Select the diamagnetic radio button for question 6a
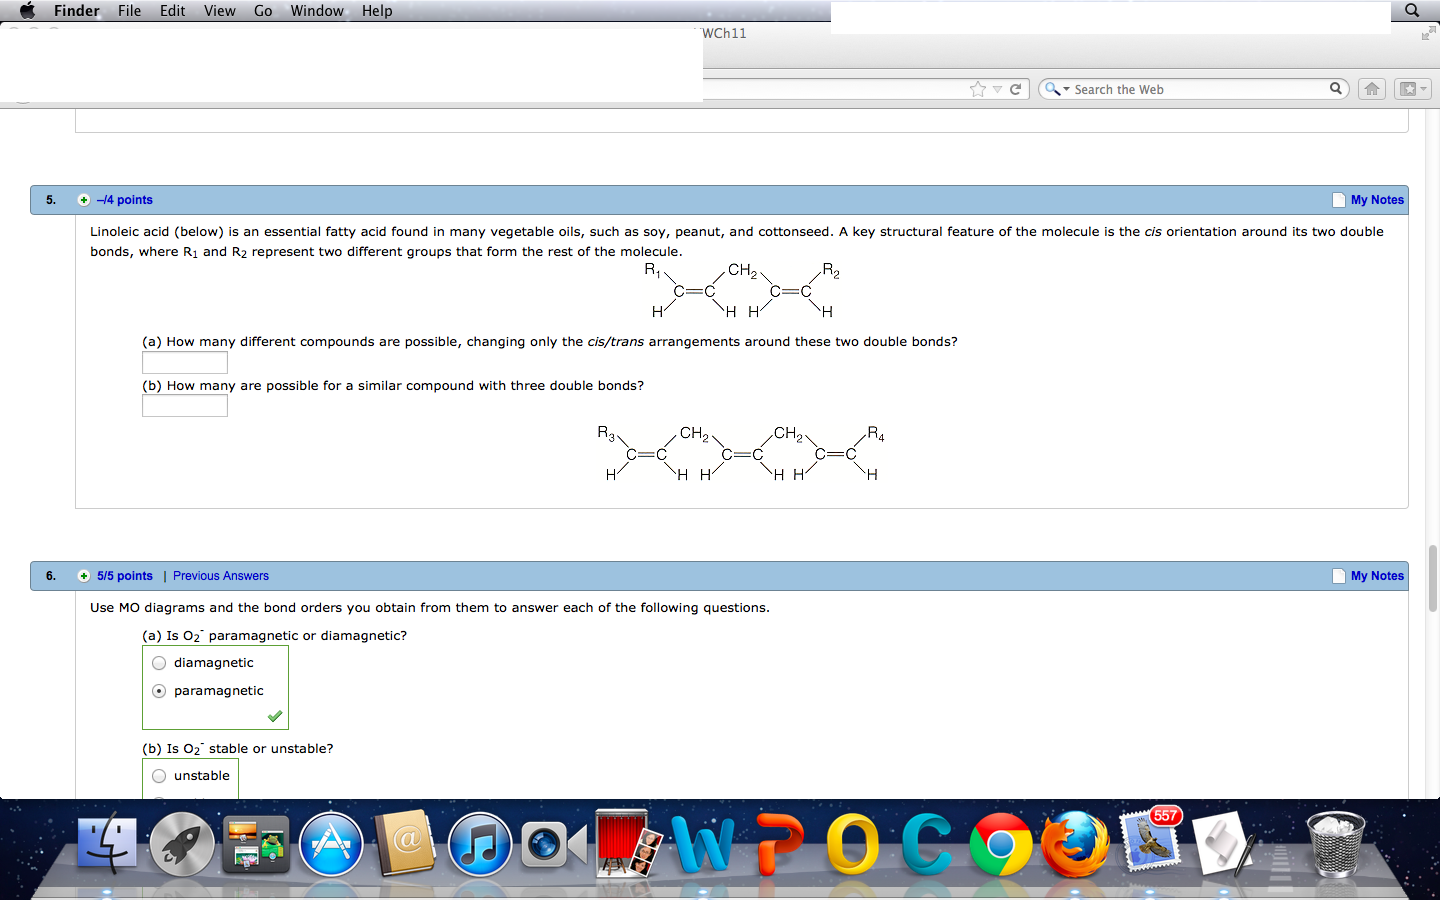The width and height of the screenshot is (1440, 900). (158, 662)
